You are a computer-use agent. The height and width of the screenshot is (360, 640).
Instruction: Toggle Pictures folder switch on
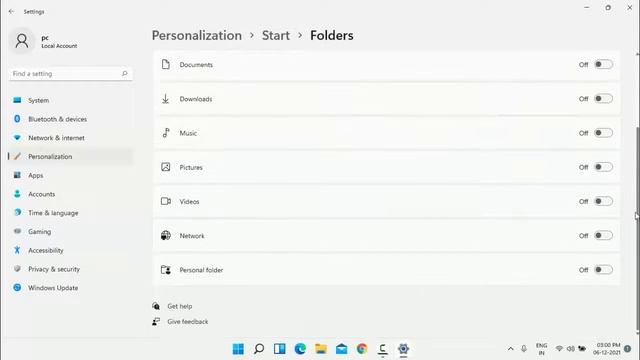pos(603,167)
